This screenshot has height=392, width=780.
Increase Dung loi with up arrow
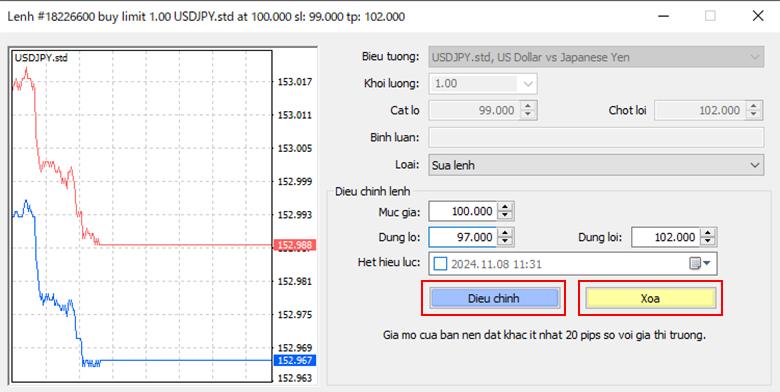[707, 233]
